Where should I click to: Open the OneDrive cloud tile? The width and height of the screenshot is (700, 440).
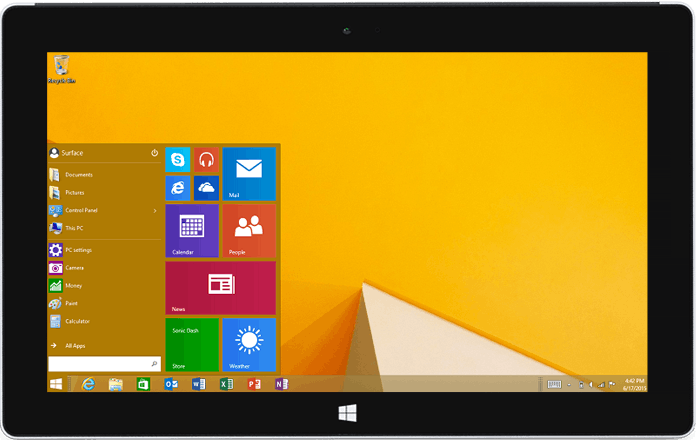pos(206,188)
